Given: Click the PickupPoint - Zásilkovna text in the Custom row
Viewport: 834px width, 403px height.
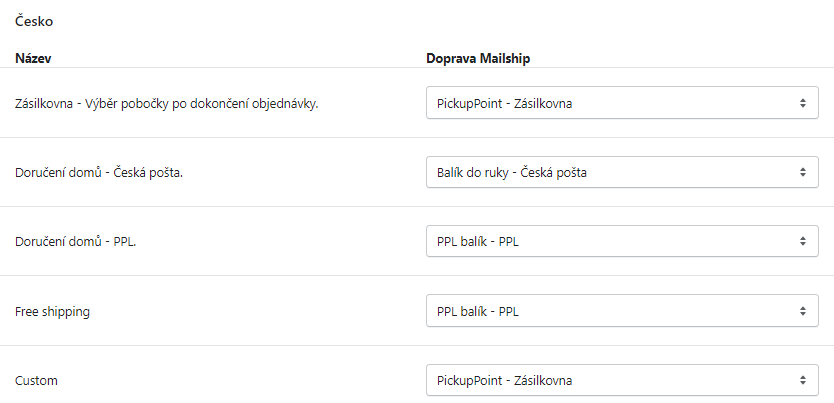Looking at the screenshot, I should (x=504, y=380).
